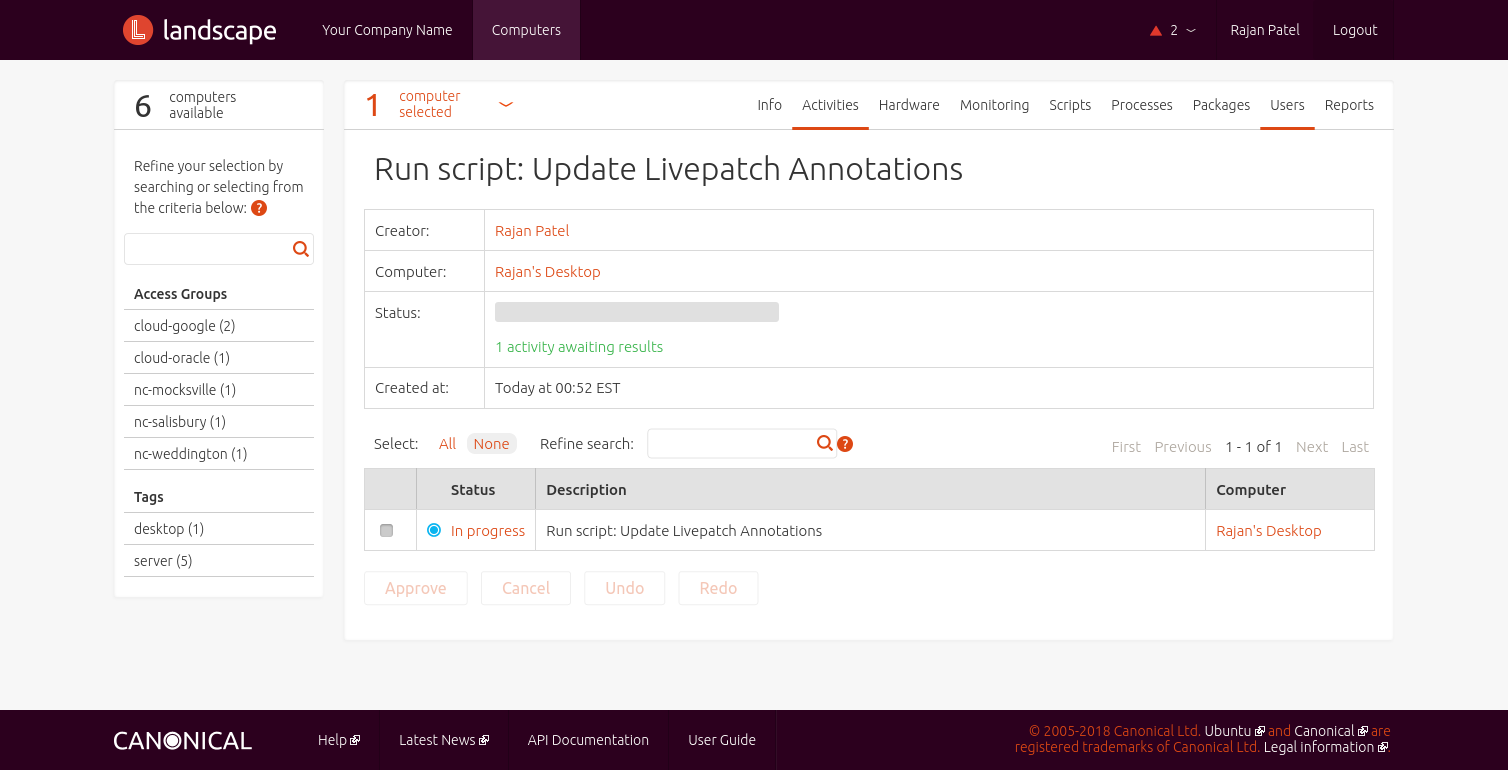1508x770 pixels.
Task: Open Rajan Patel account in header
Action: click(1265, 30)
